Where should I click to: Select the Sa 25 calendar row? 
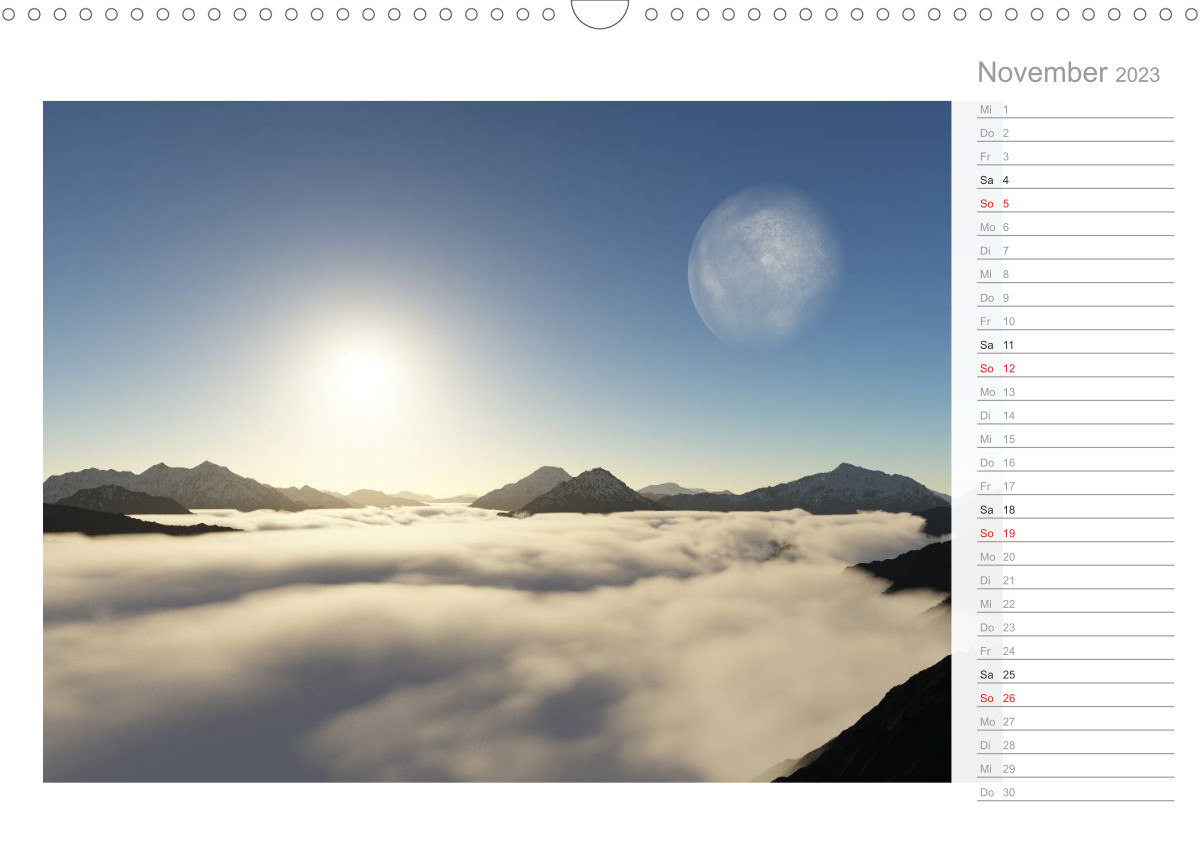pos(1075,674)
